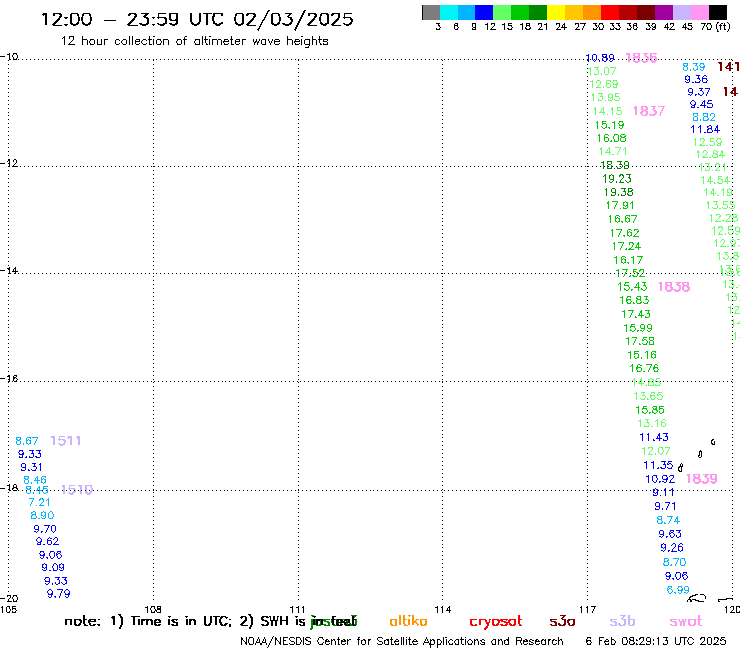This screenshot has width=740, height=650.
Task: Click longitude axis label 111
Action: click(297, 609)
